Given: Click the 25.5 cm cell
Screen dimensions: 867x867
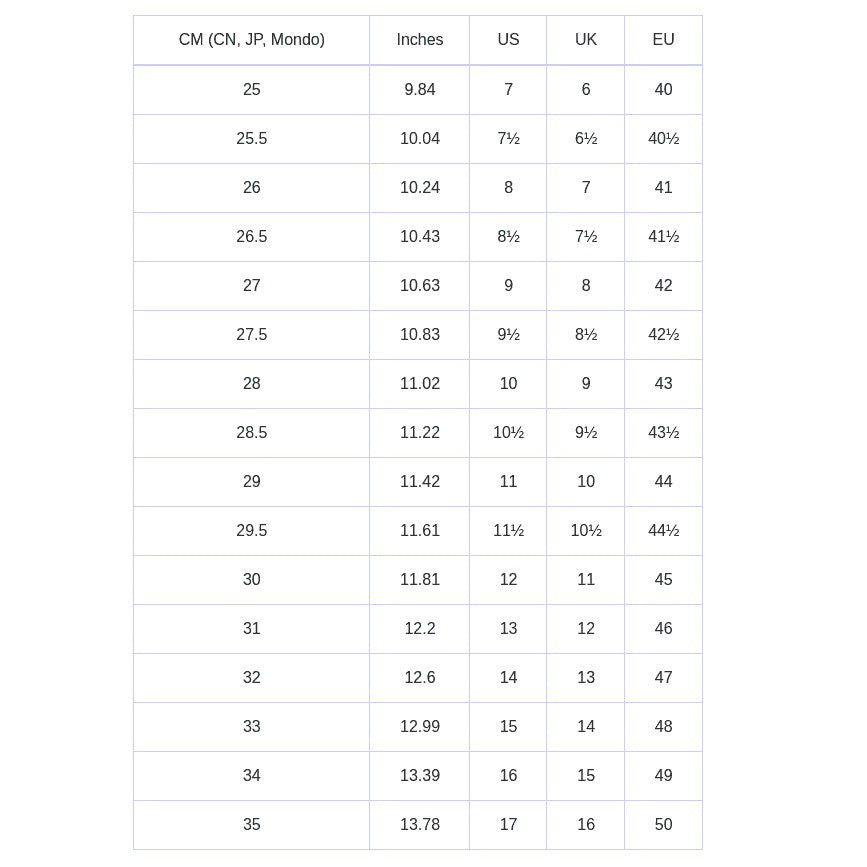Looking at the screenshot, I should [251, 138].
